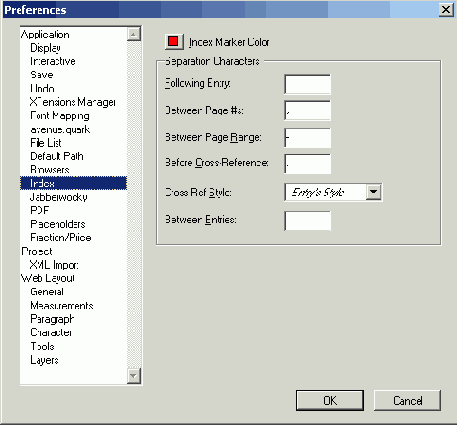Click the list scrollbar up arrow
The width and height of the screenshot is (457, 425).
(134, 34)
